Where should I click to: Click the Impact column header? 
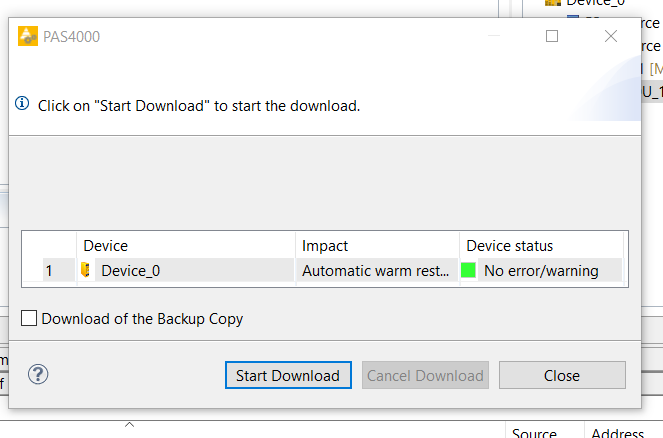(x=377, y=246)
